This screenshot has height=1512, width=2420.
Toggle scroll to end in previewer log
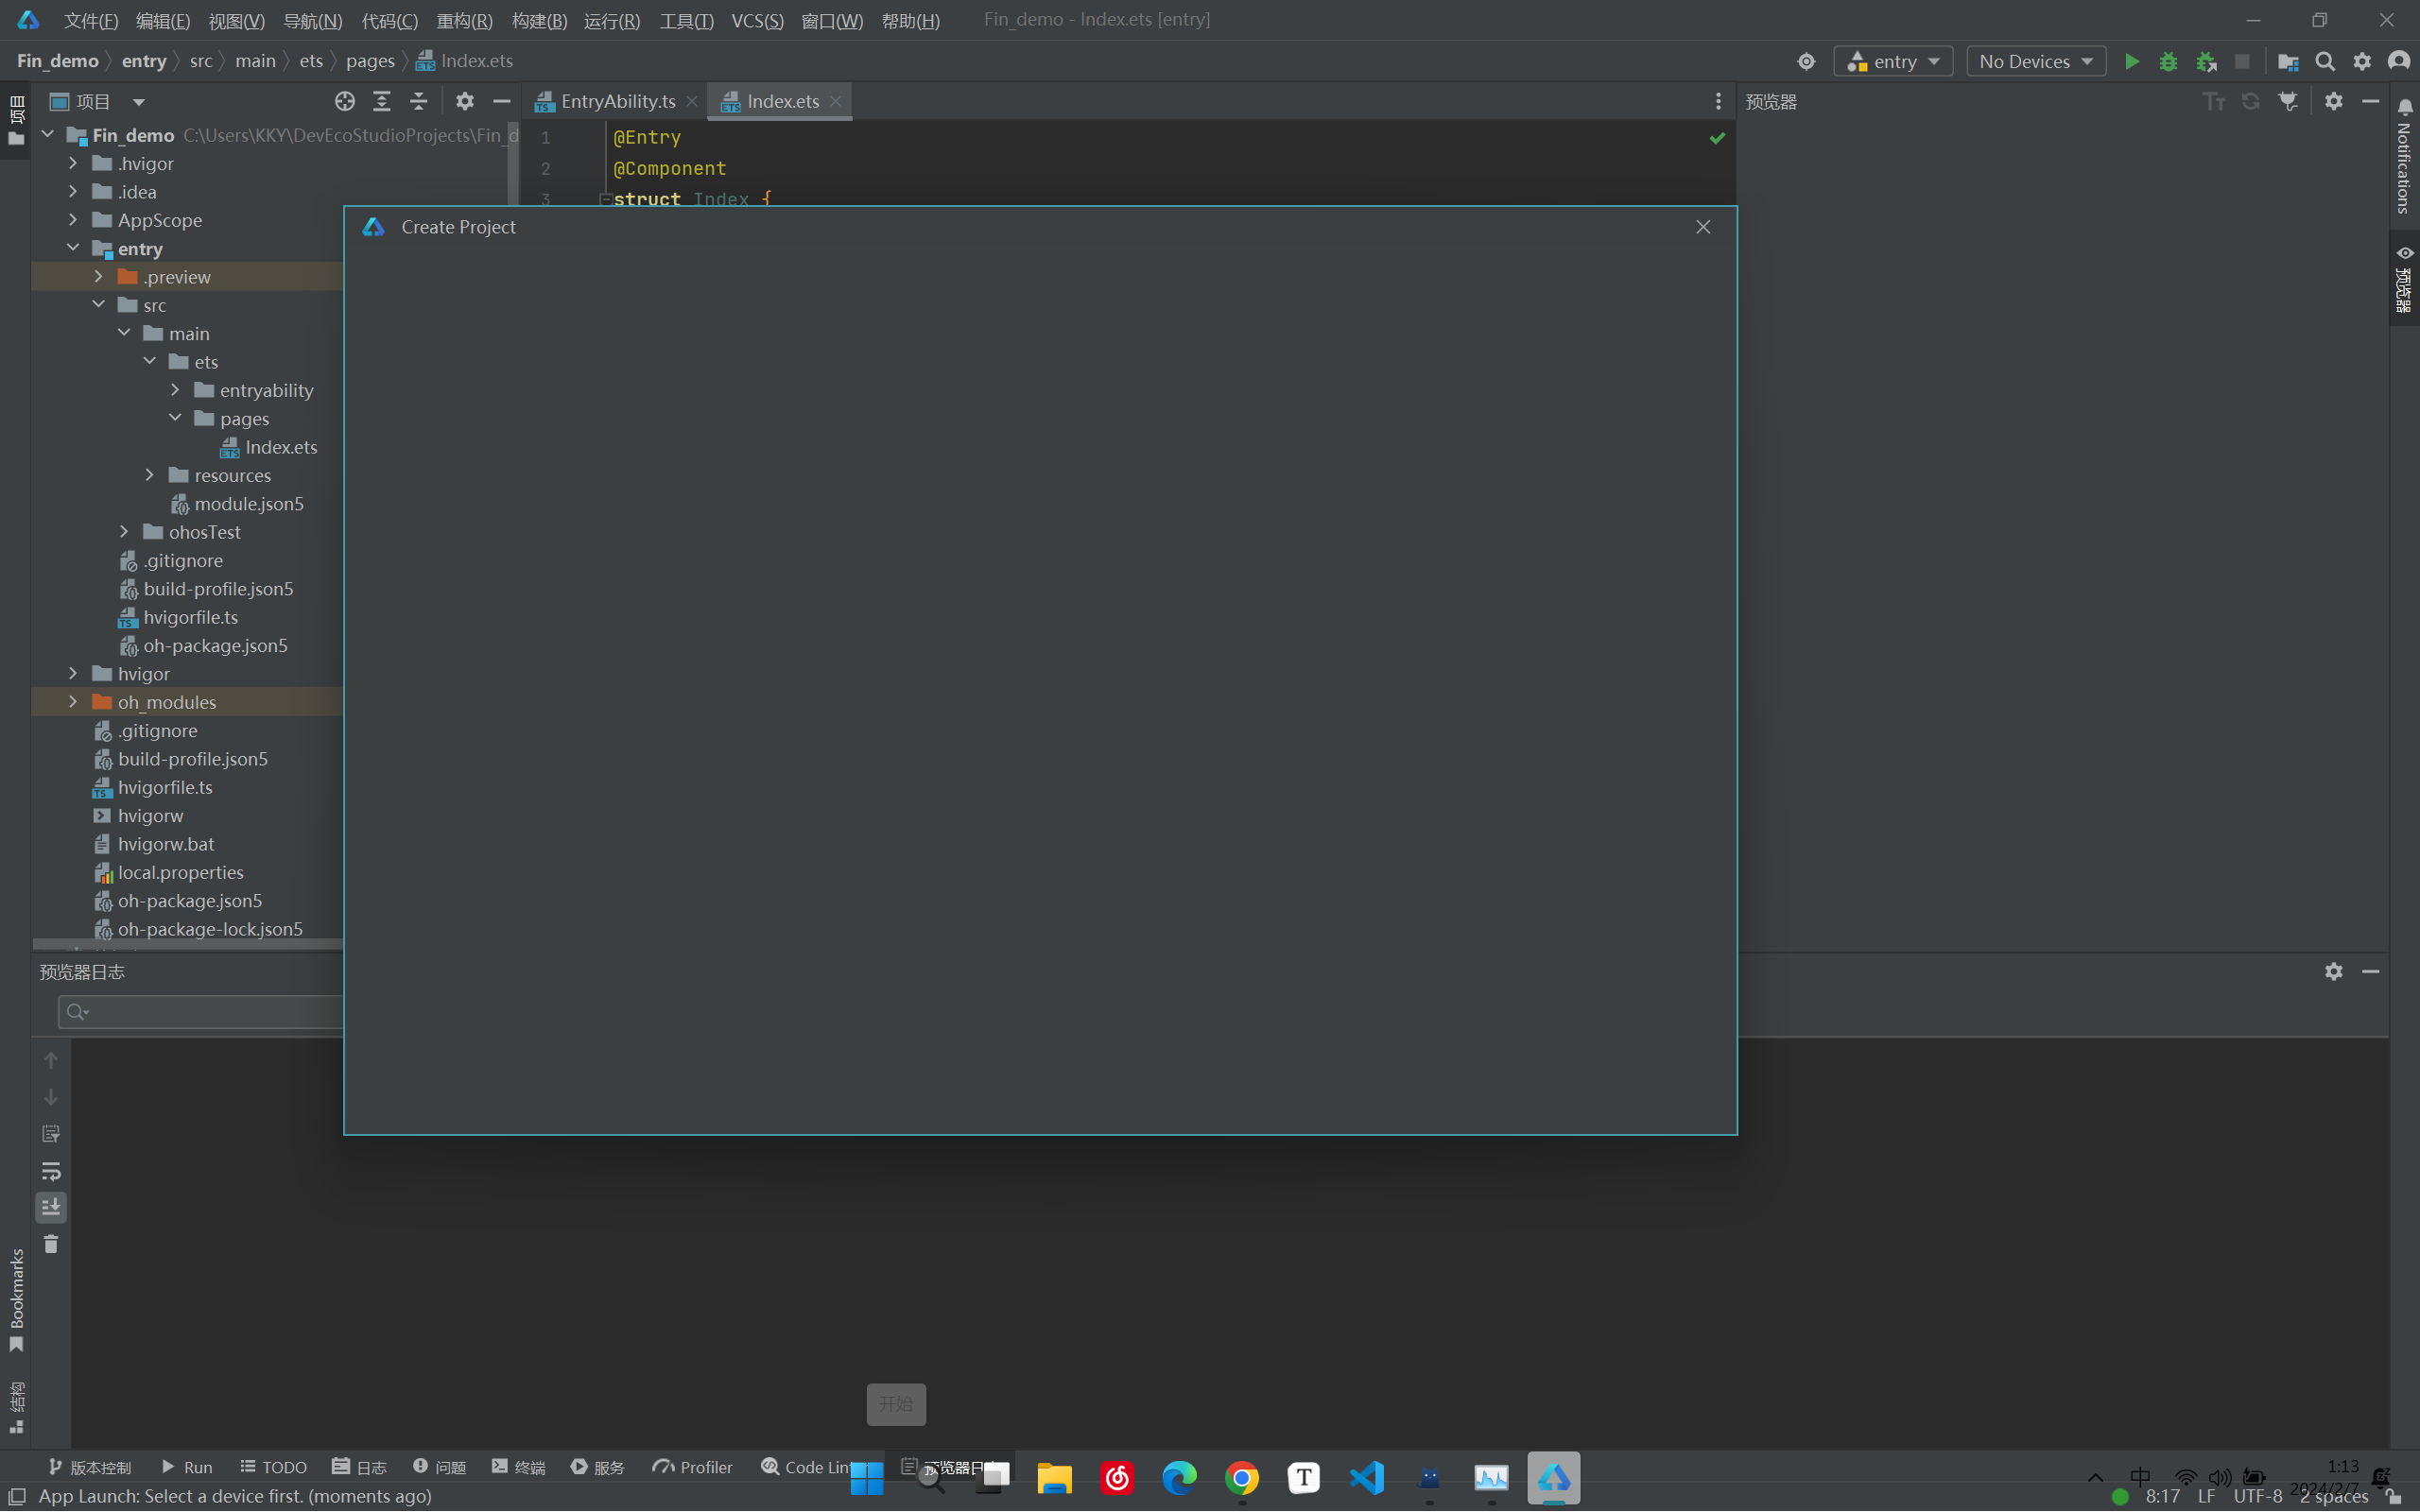click(x=51, y=1207)
